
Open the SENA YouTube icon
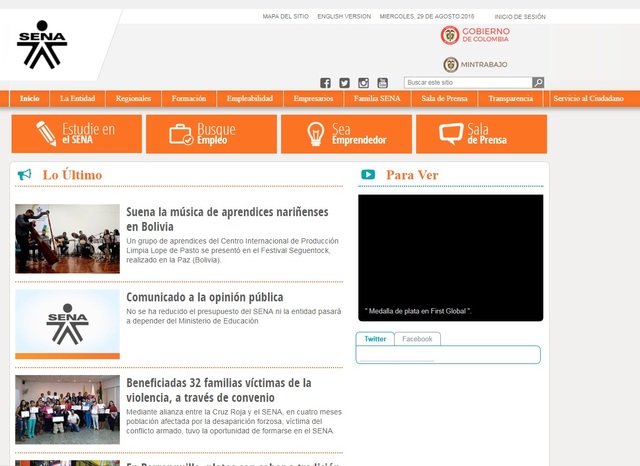click(382, 83)
